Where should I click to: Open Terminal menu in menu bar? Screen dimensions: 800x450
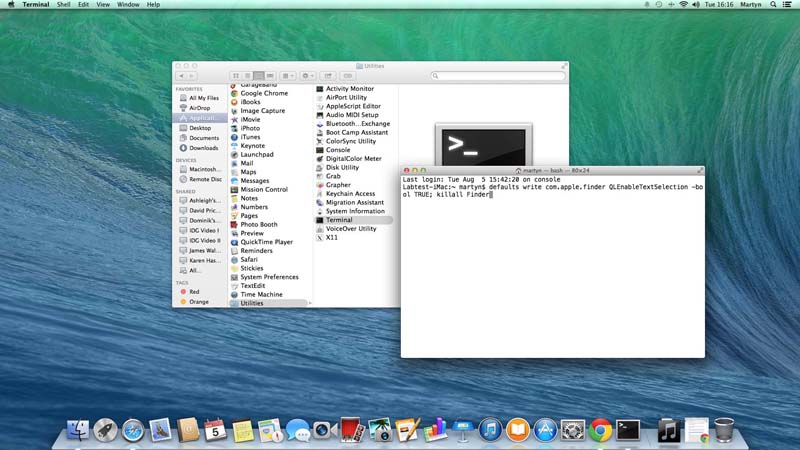[x=36, y=4]
